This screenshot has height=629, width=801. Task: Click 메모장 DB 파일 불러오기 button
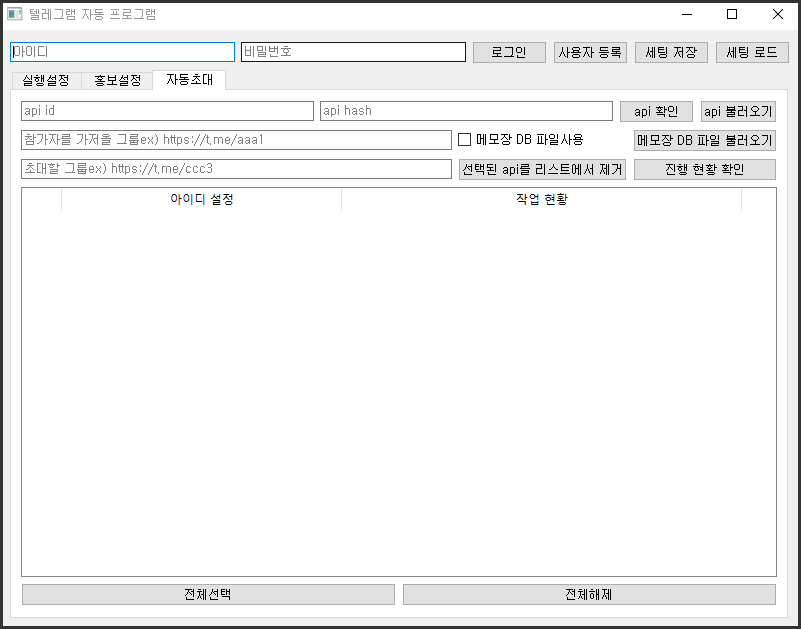[704, 141]
